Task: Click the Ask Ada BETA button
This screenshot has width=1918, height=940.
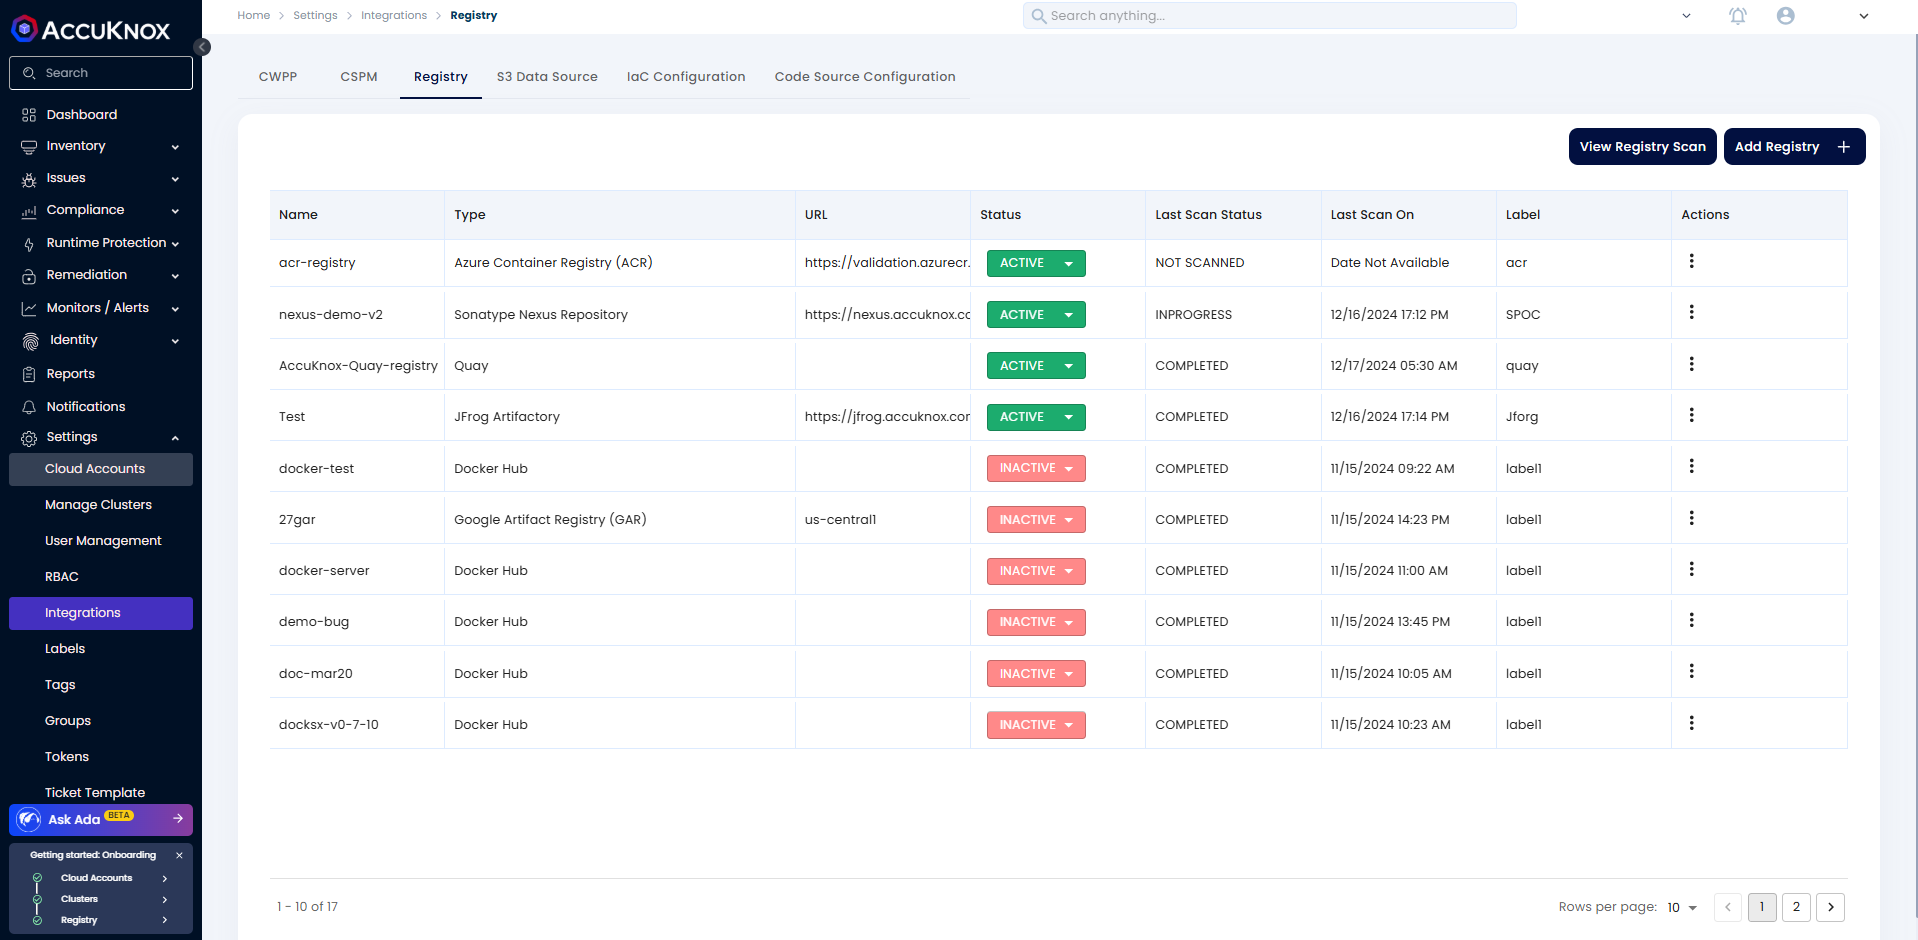Action: [101, 819]
